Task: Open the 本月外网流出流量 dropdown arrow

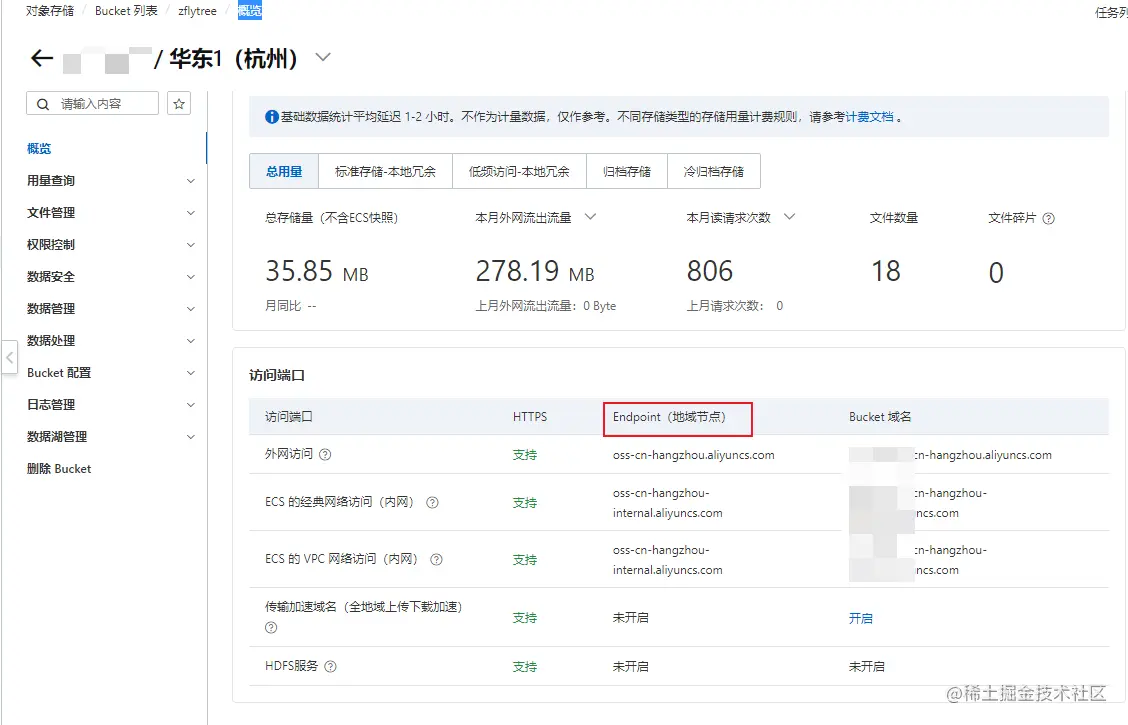Action: pos(591,216)
